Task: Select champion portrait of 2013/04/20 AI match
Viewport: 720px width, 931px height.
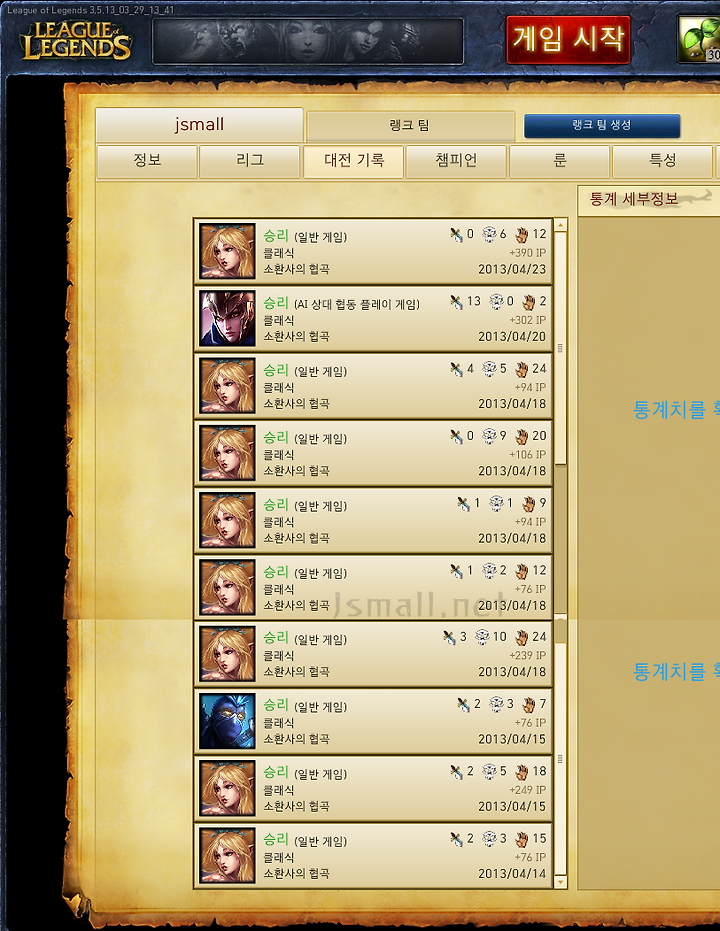Action: [227, 318]
